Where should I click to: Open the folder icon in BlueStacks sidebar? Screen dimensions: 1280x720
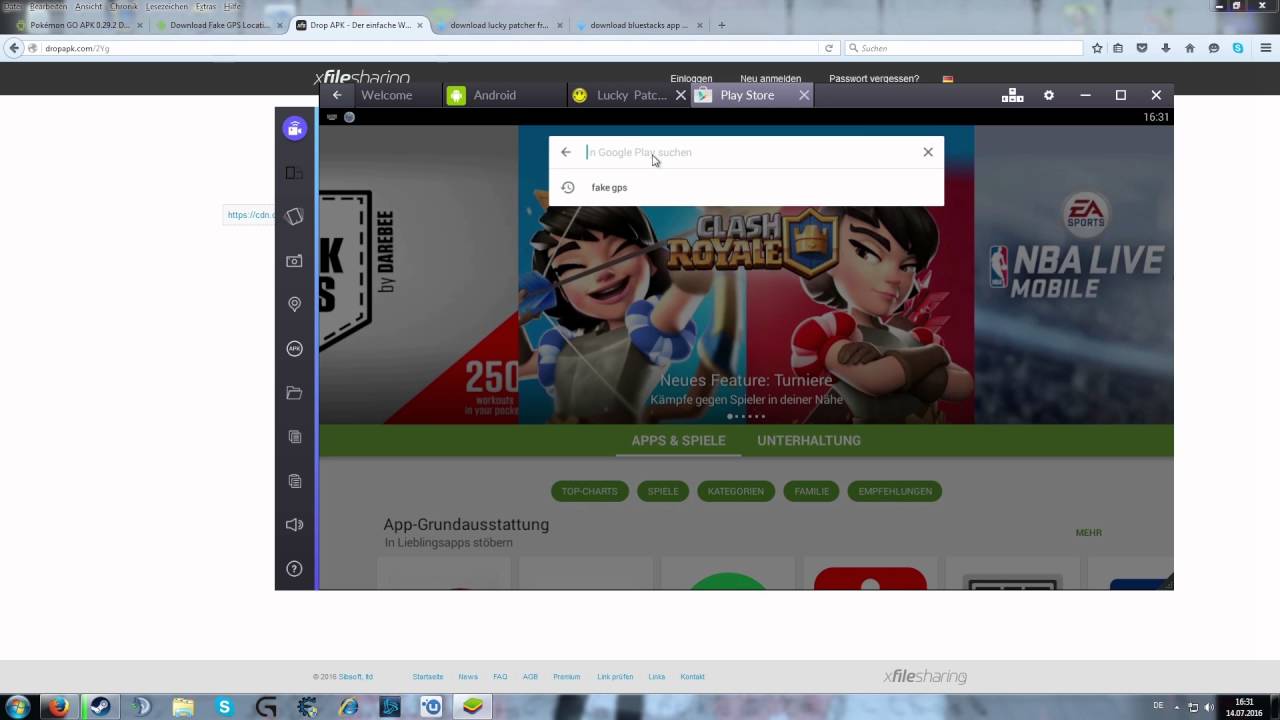coord(294,393)
